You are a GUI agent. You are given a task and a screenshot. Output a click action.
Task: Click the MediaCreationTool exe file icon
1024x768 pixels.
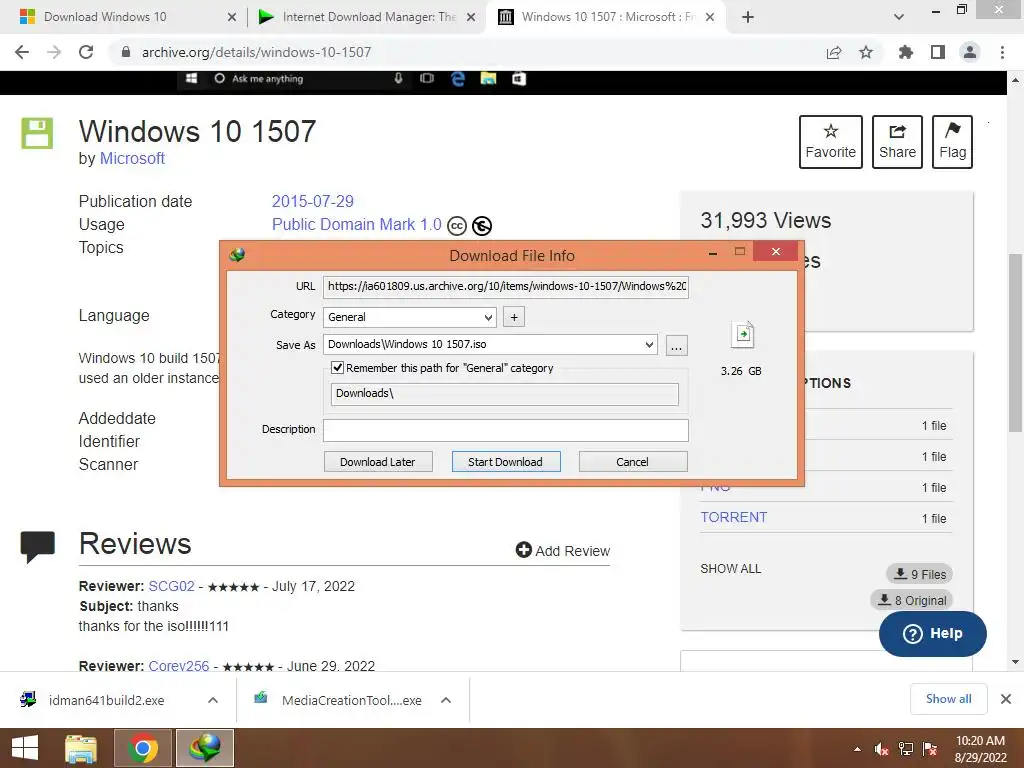pos(261,698)
